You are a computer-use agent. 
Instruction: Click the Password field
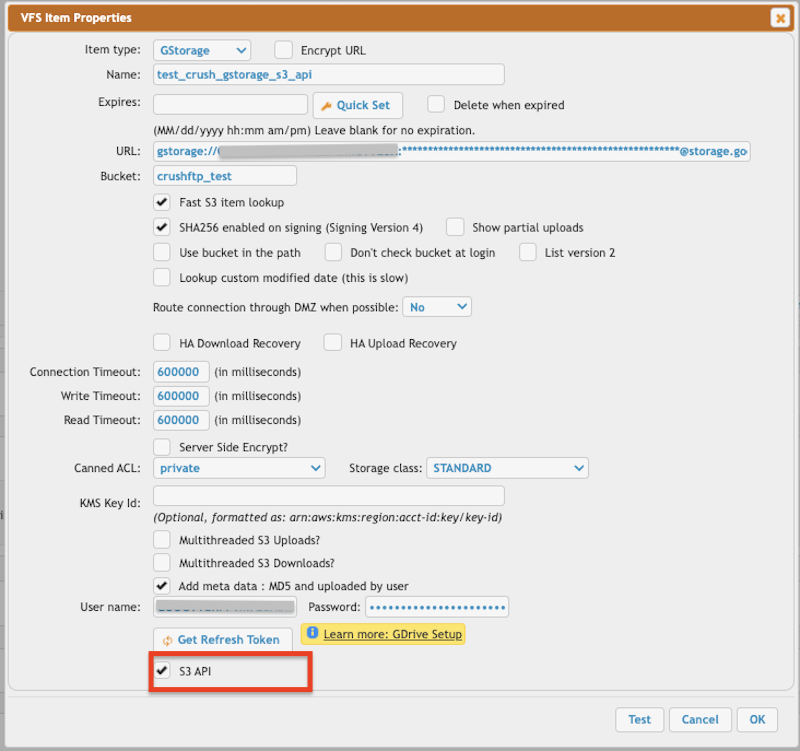tap(437, 607)
